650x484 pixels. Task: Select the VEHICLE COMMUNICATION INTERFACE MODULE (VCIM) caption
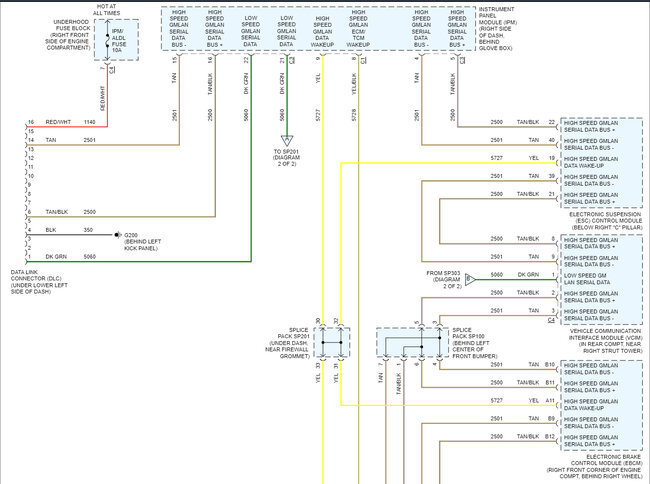pyautogui.click(x=605, y=341)
